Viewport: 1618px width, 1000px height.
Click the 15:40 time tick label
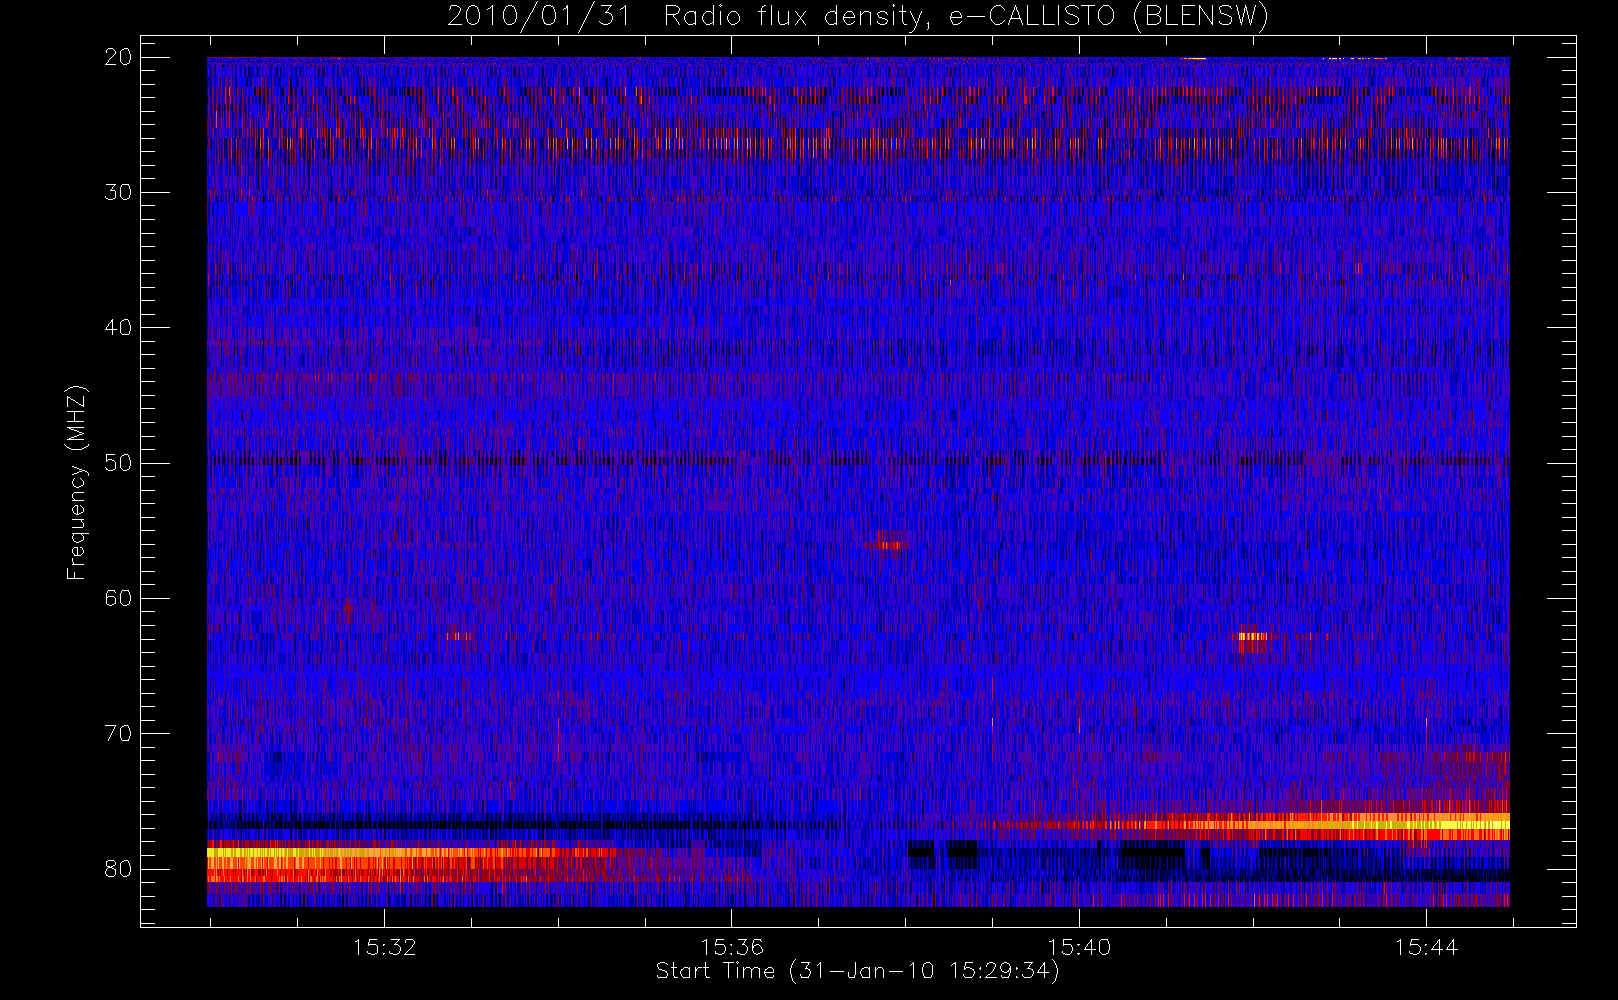coord(1079,947)
